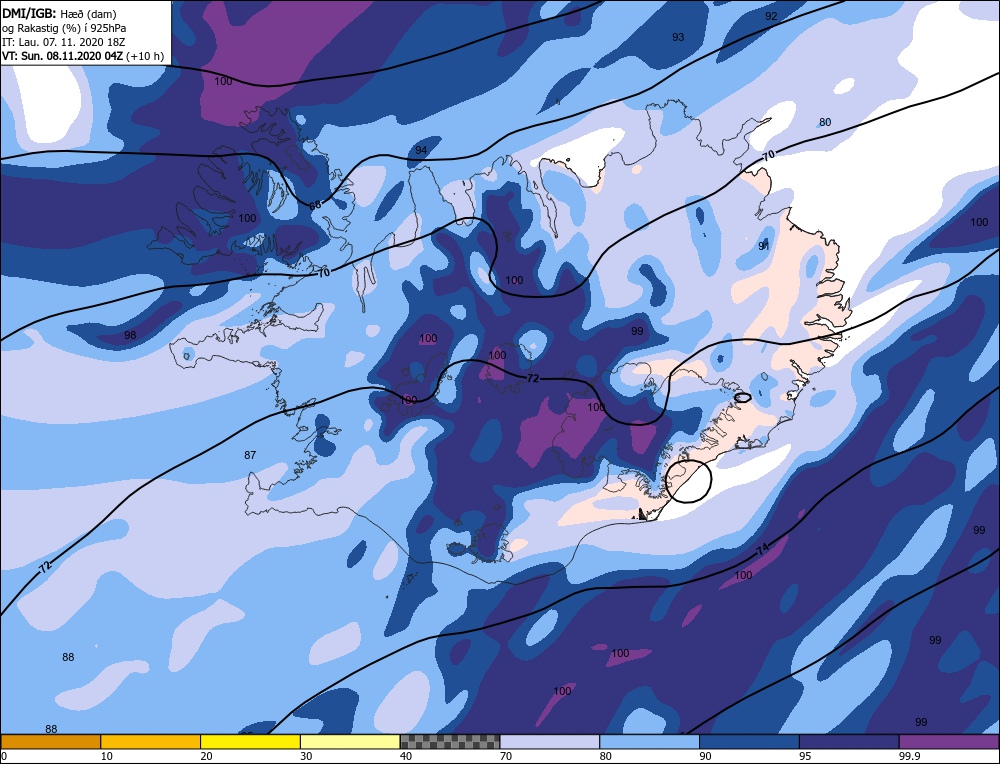Select the 'IT: Lau. 07. 11. 2020 18Z' line
The width and height of the screenshot is (1000, 764).
tap(63, 42)
